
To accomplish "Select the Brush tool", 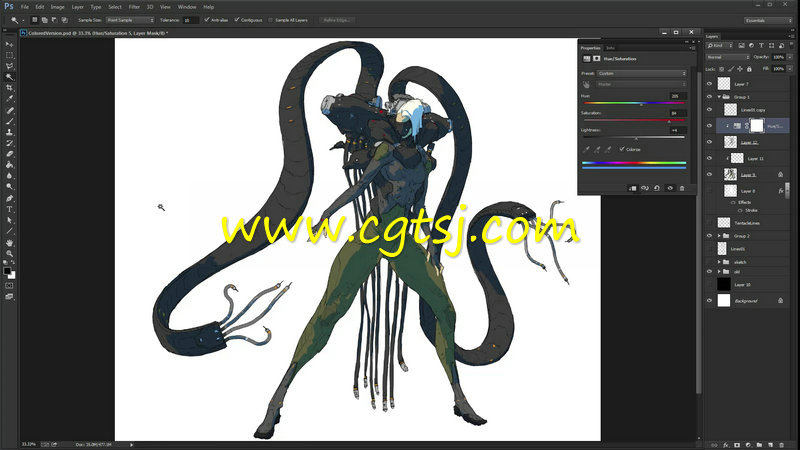I will [x=9, y=121].
